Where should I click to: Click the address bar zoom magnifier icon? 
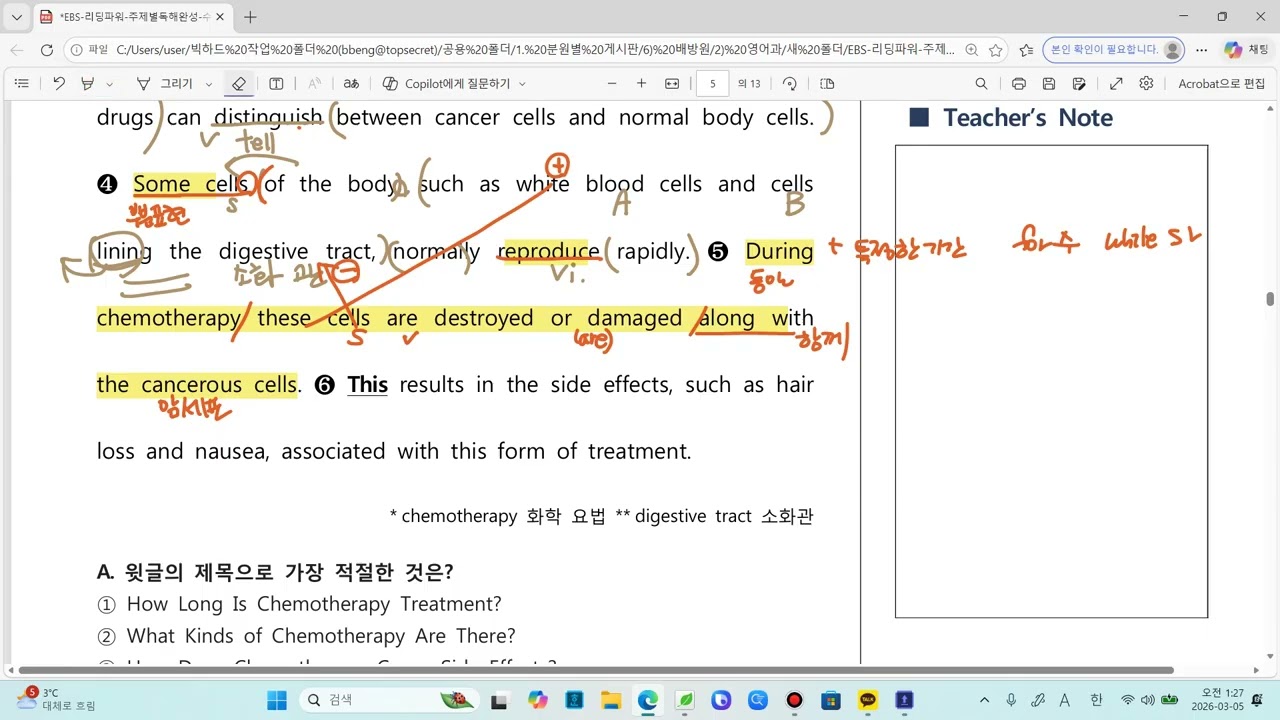(x=971, y=50)
